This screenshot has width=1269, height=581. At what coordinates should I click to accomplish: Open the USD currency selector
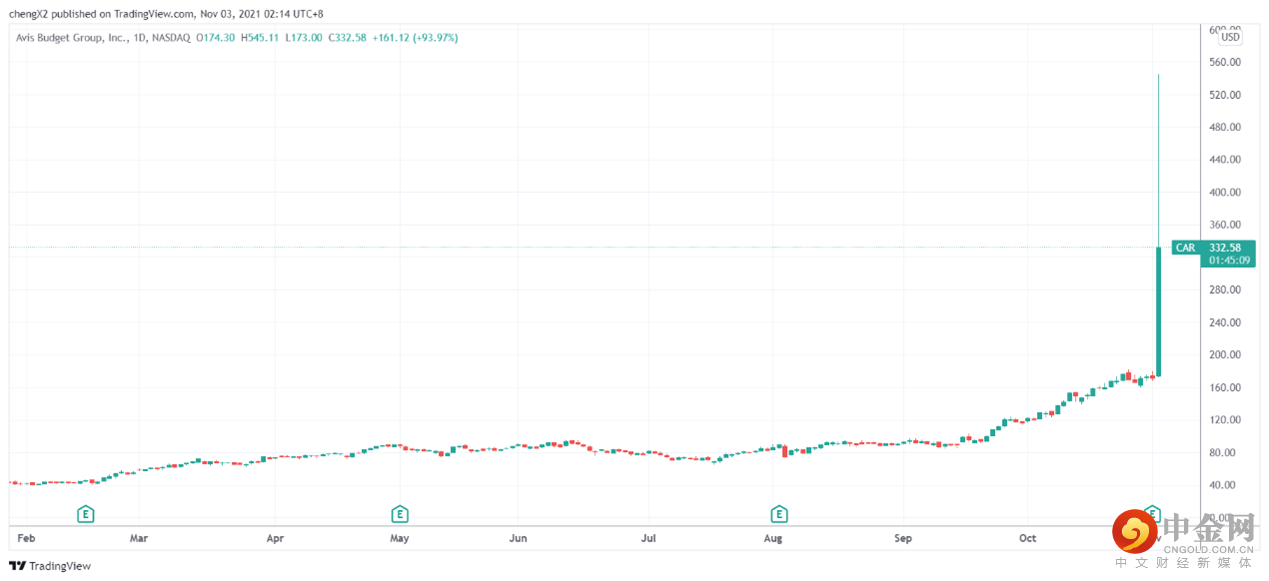pos(1230,37)
